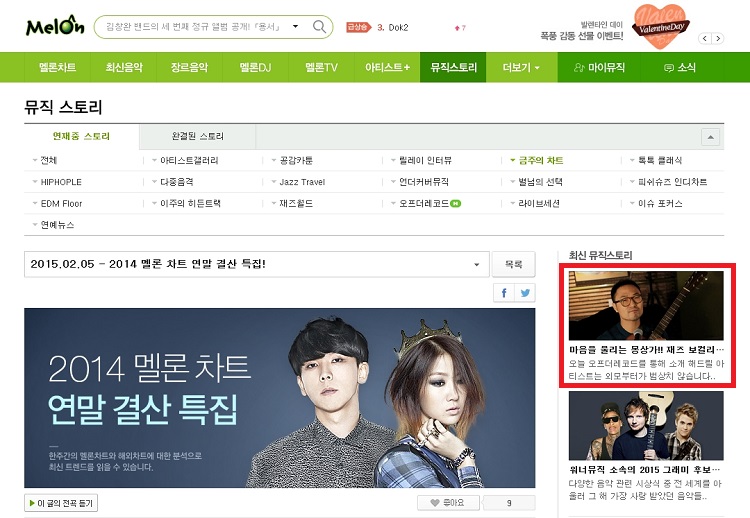Screen dimensions: 750x518
Task: Select 이슈 포커스 category
Action: (x=660, y=203)
